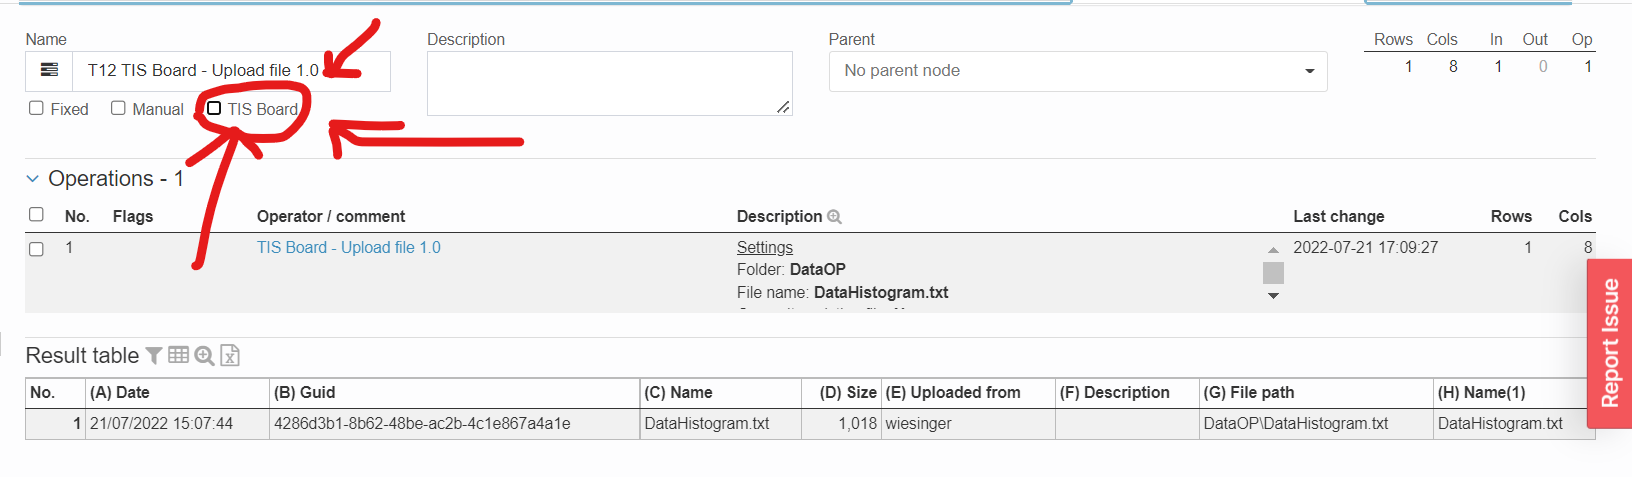The image size is (1632, 477).
Task: Click the Folder: DataOP line
Action: click(x=791, y=269)
